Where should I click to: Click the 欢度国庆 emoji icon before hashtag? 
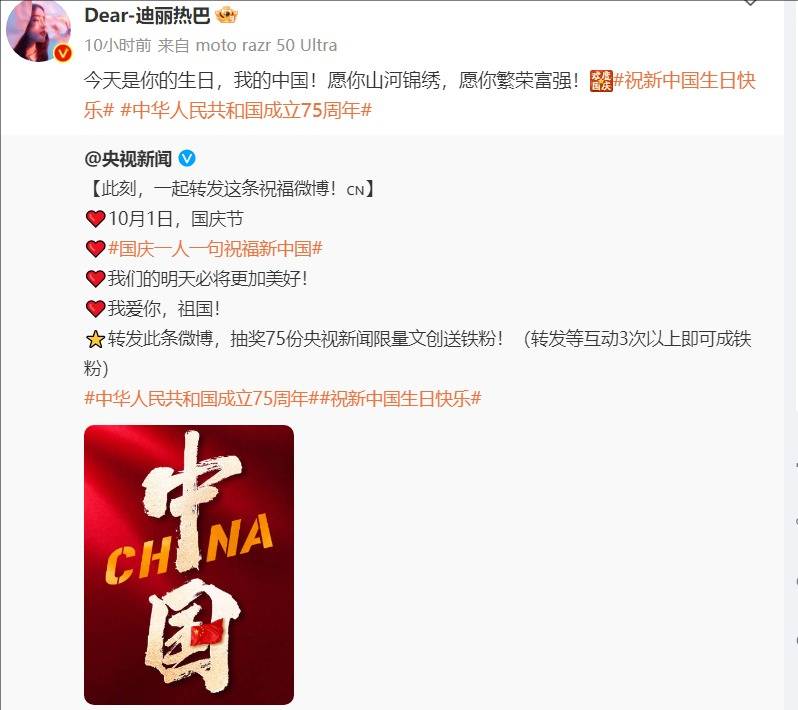pyautogui.click(x=601, y=81)
